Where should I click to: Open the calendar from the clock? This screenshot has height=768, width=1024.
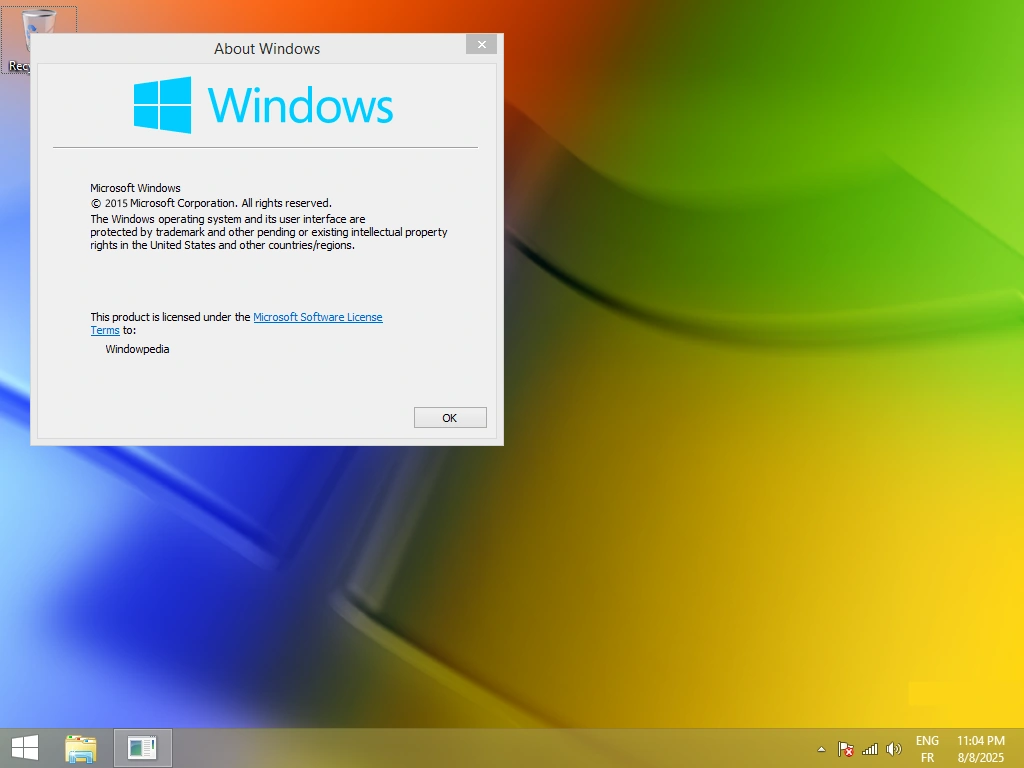(x=981, y=740)
